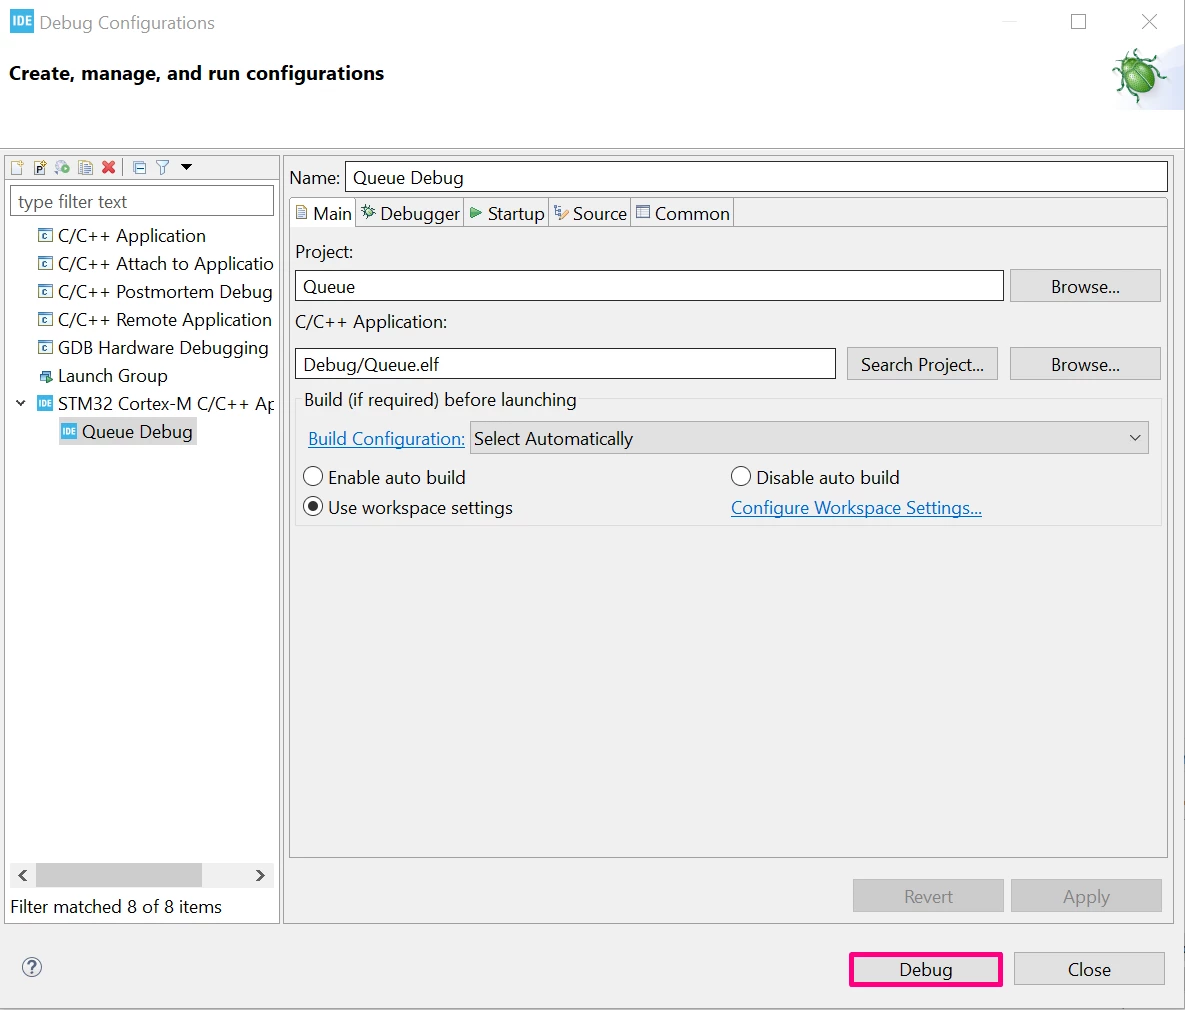Click the C/C++ Postmortem Debug icon

[x=45, y=291]
